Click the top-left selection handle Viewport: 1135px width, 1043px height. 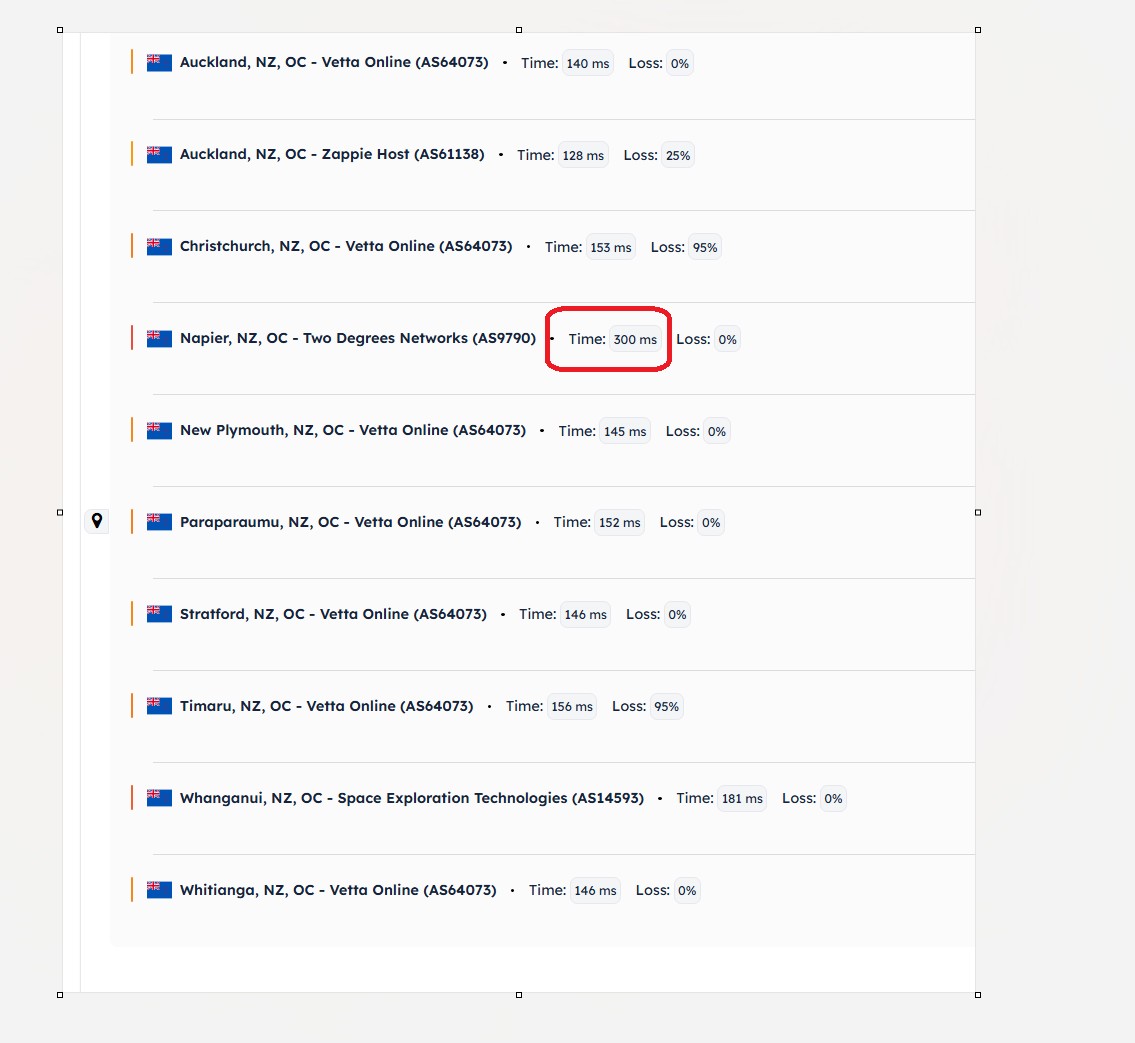pos(60,30)
